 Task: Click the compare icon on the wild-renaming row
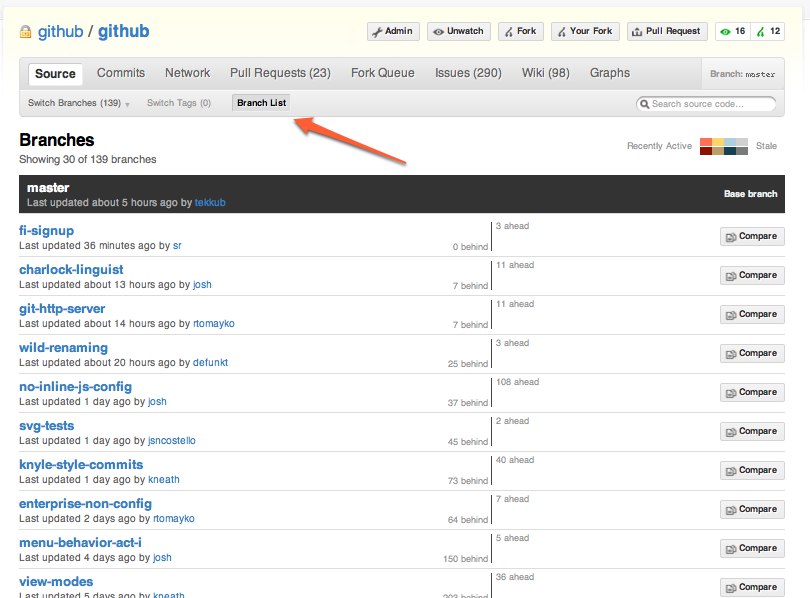[731, 354]
